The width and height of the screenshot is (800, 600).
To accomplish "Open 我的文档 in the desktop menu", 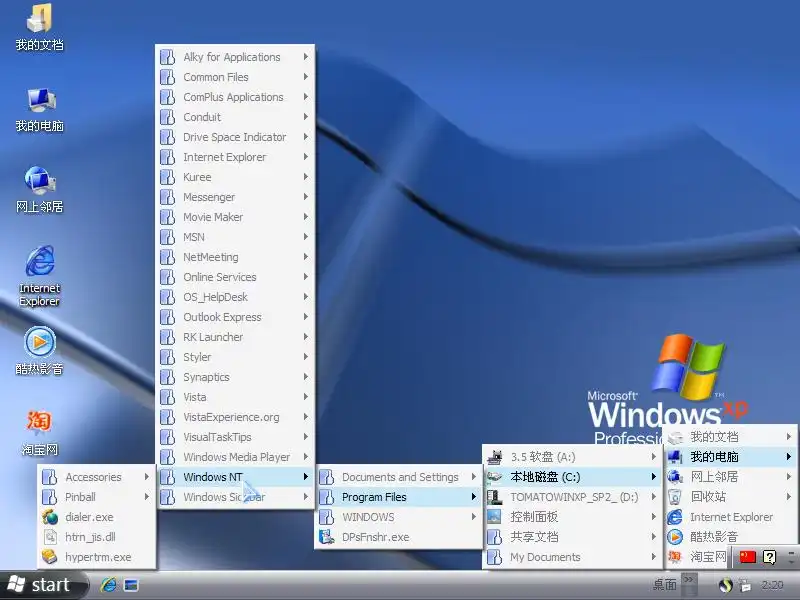I will [x=731, y=437].
